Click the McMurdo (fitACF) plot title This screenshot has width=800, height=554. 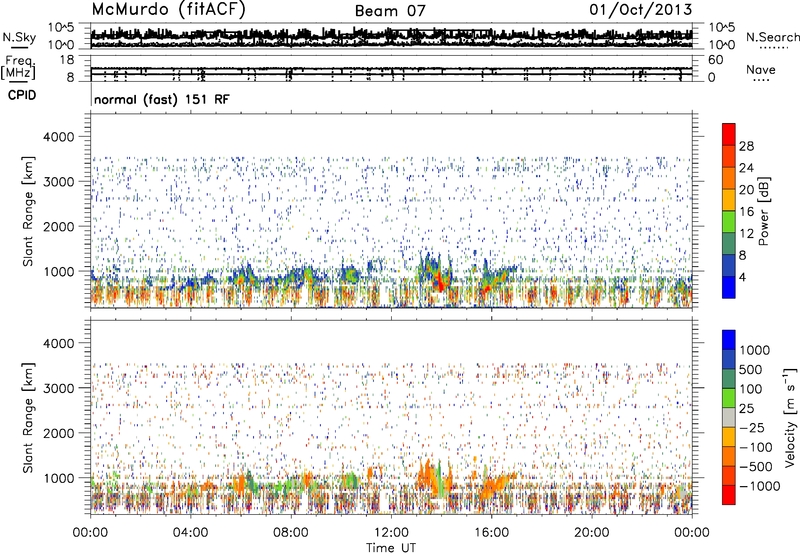coord(168,10)
